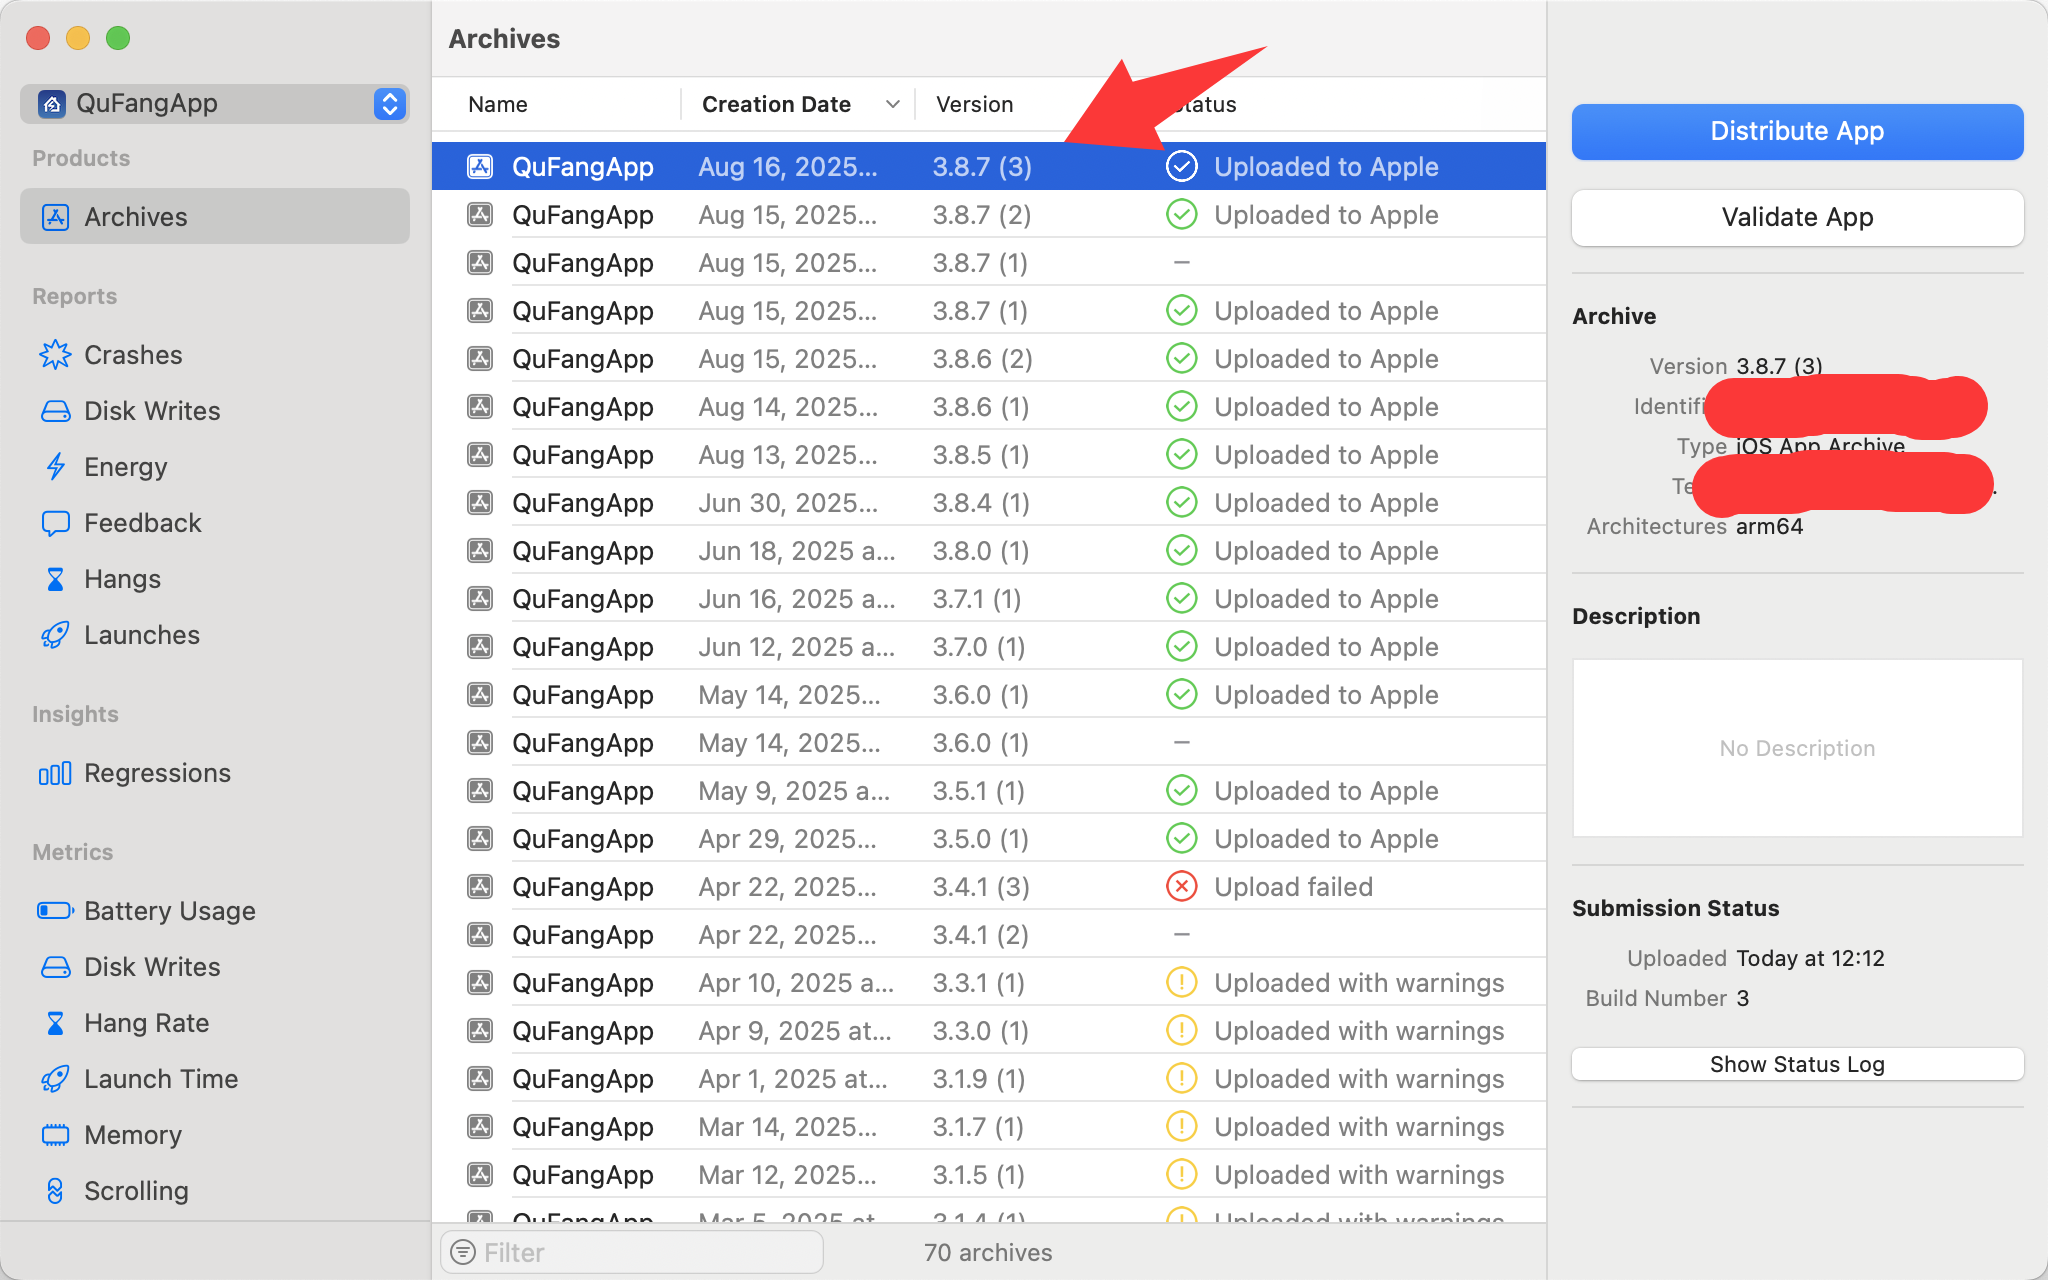The image size is (2048, 1280).
Task: Click the Memory chip icon
Action: (55, 1135)
